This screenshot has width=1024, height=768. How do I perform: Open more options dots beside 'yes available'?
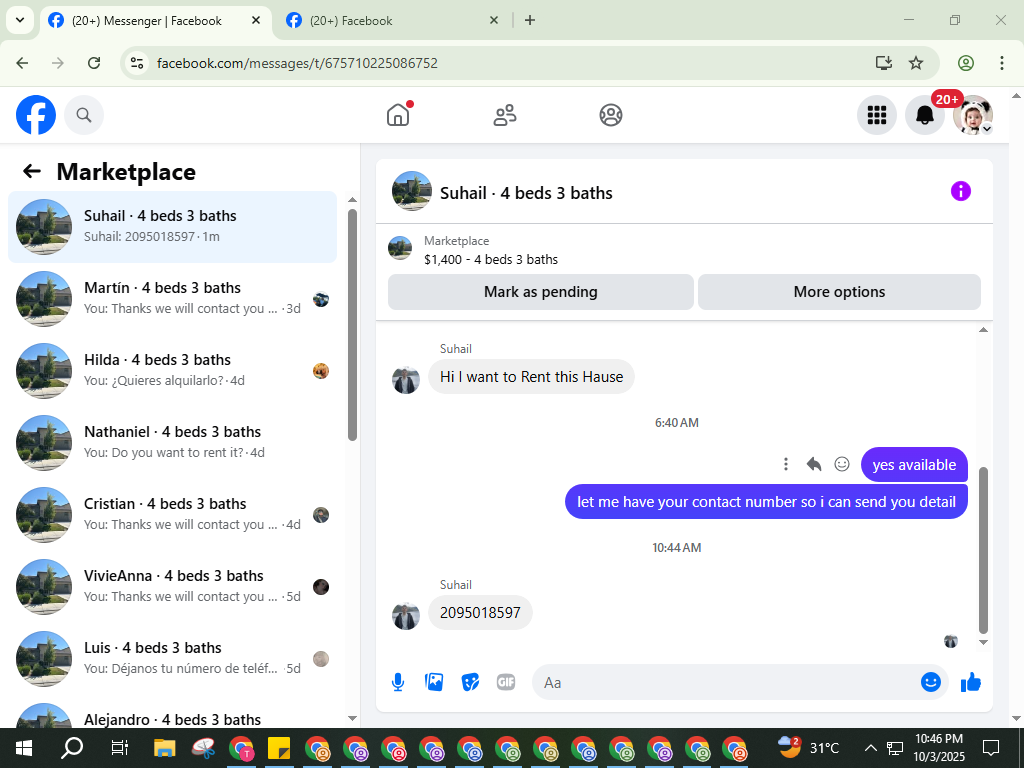(x=786, y=464)
